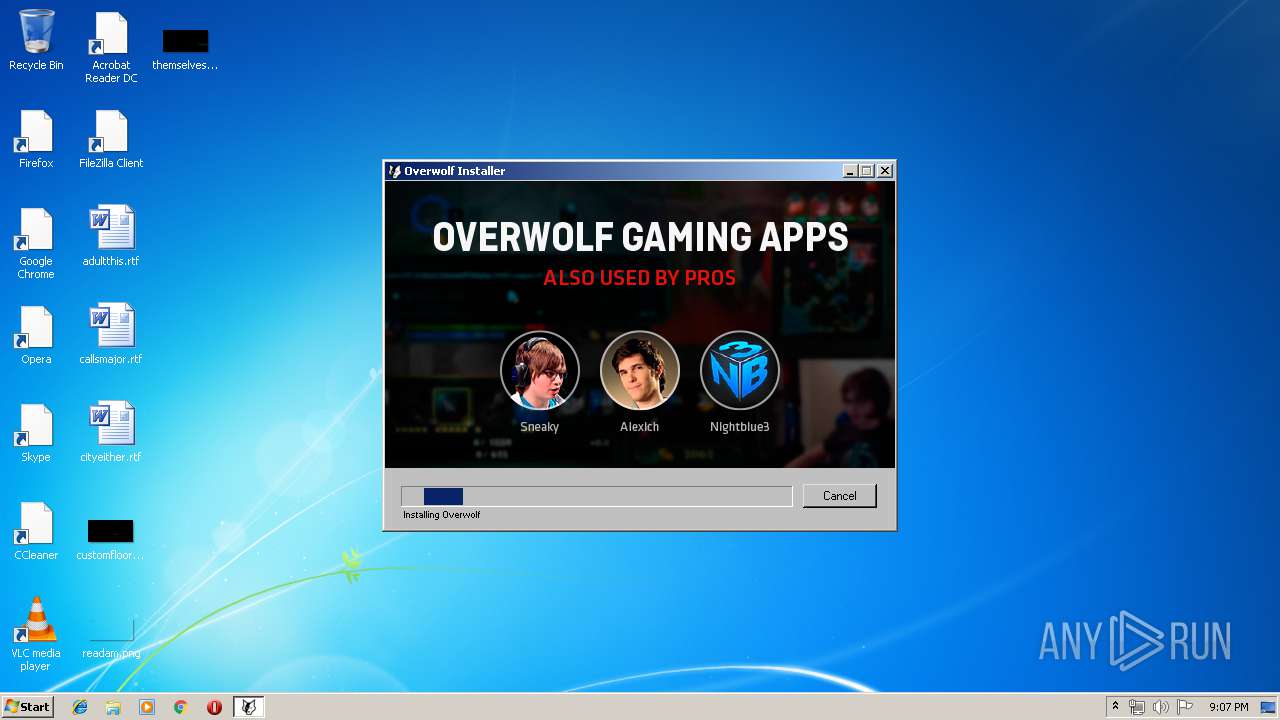
Task: Show hidden tray icons arrow
Action: click(x=1115, y=707)
